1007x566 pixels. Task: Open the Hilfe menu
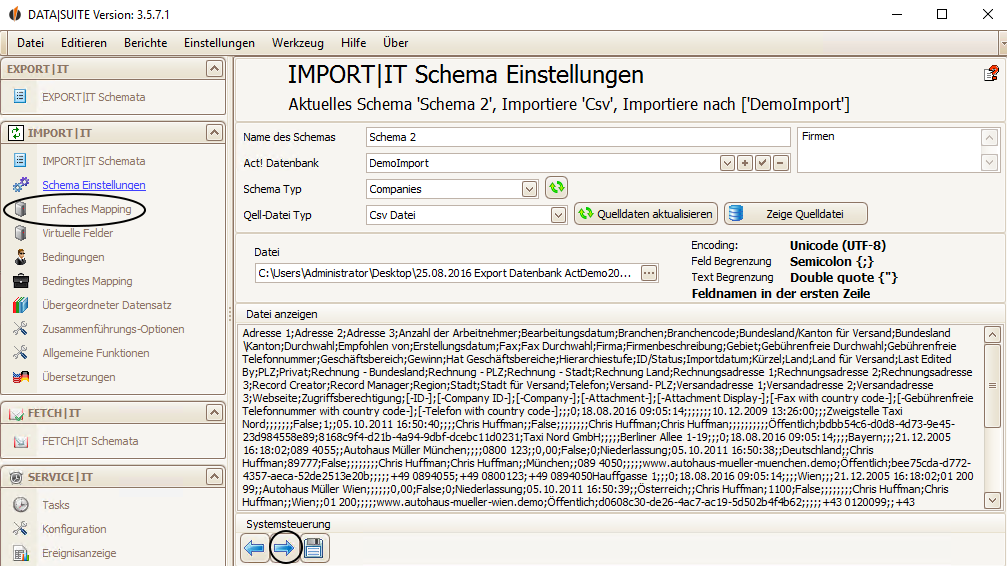pos(353,42)
